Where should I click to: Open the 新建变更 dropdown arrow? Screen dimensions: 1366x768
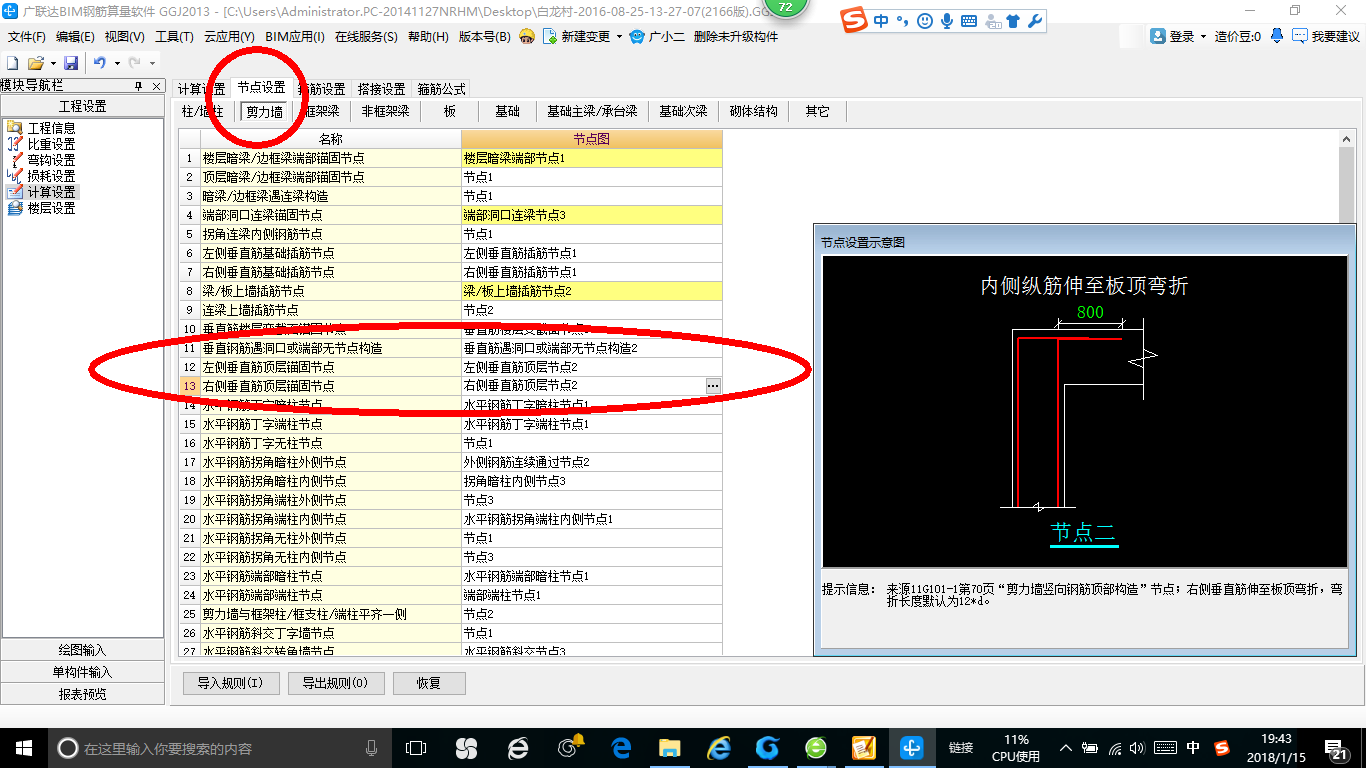click(619, 36)
